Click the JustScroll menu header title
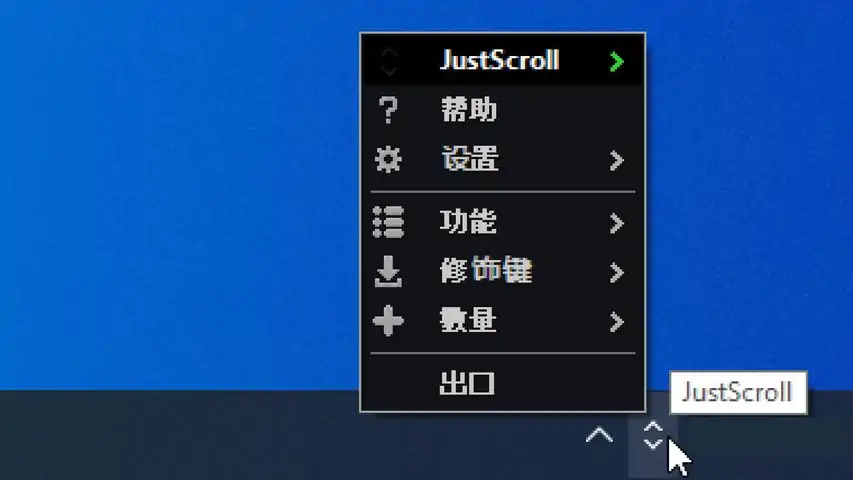 tap(499, 60)
